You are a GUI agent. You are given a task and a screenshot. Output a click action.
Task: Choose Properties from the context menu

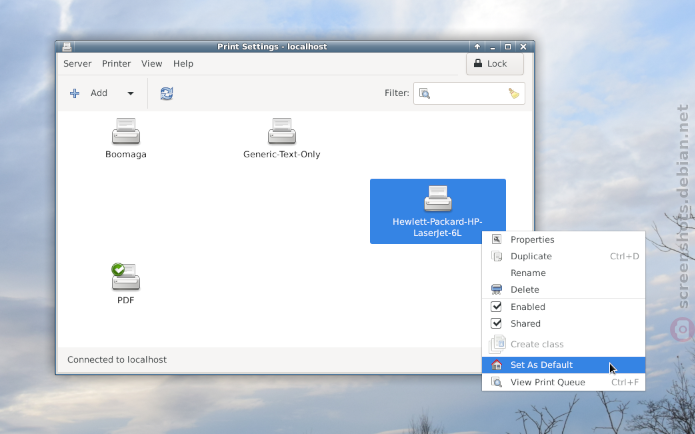563,239
